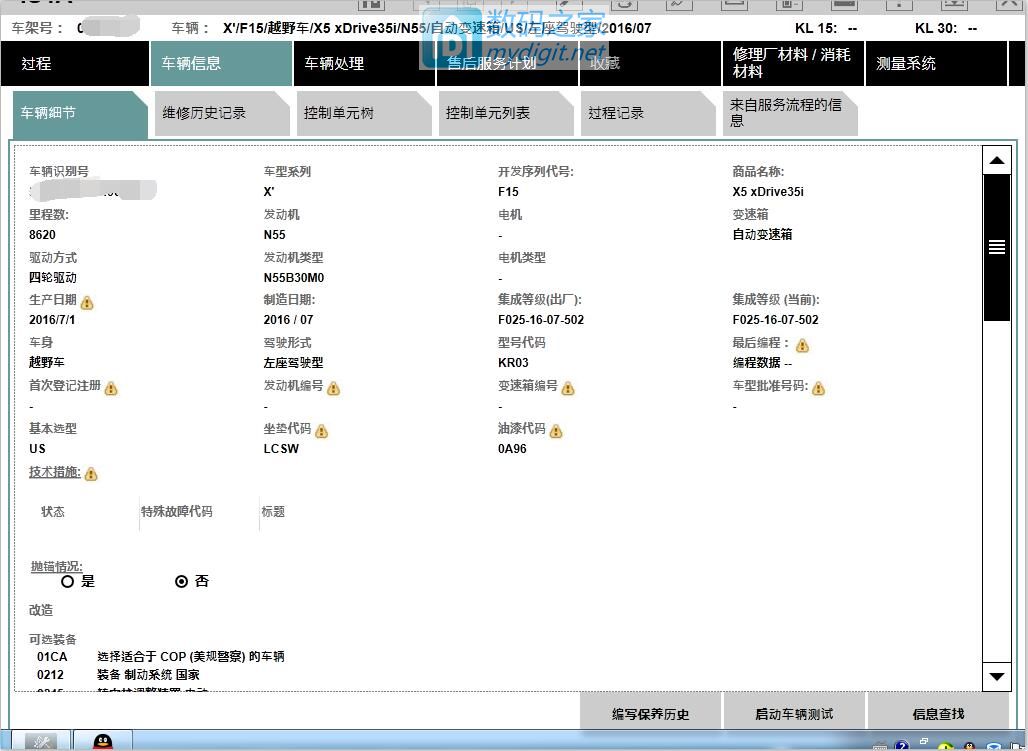The image size is (1028, 751).
Task: Click the warning icon beside 坐垫代码
Action: coord(321,431)
